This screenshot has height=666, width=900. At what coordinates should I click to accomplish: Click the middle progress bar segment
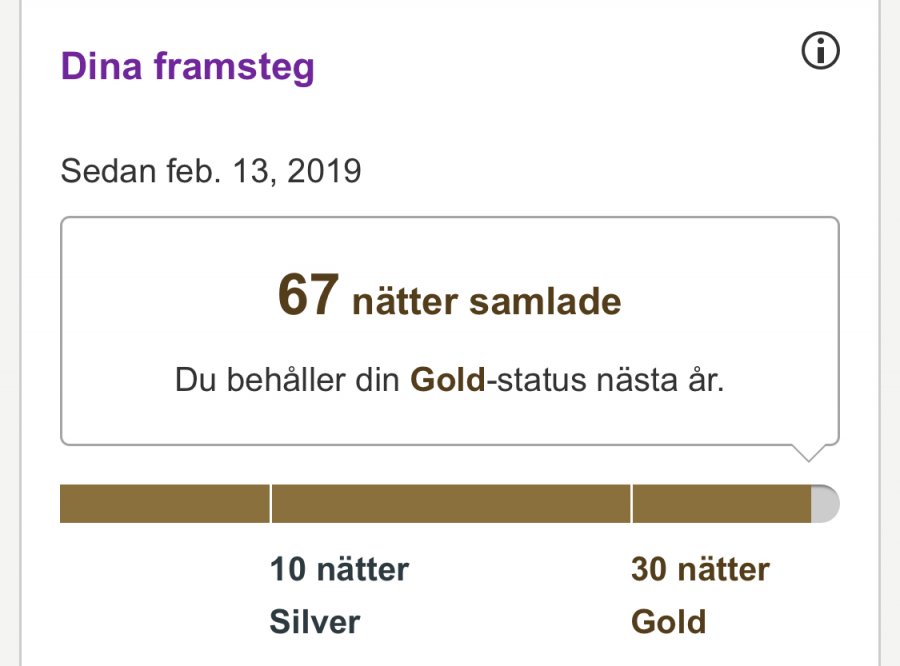click(451, 504)
